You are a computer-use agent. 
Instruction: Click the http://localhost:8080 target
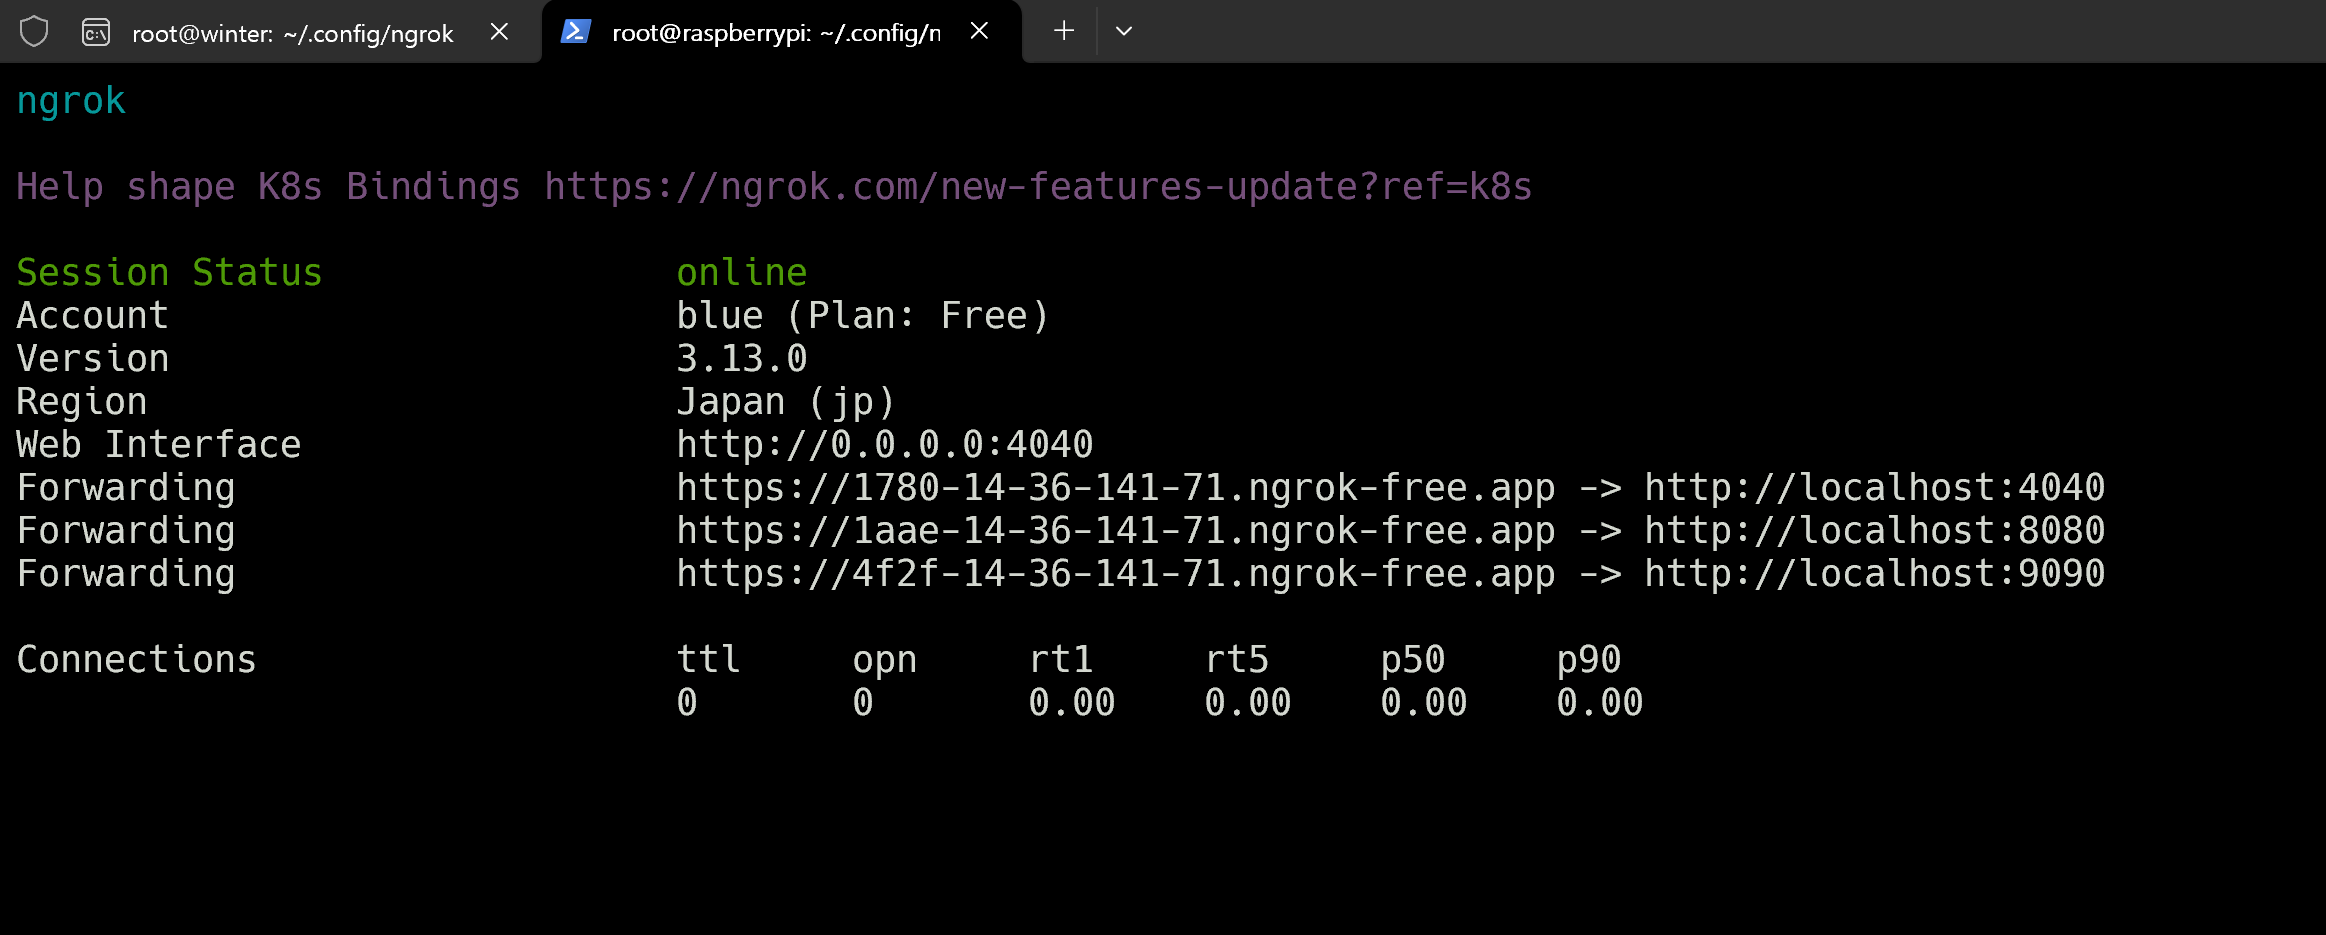point(1875,530)
